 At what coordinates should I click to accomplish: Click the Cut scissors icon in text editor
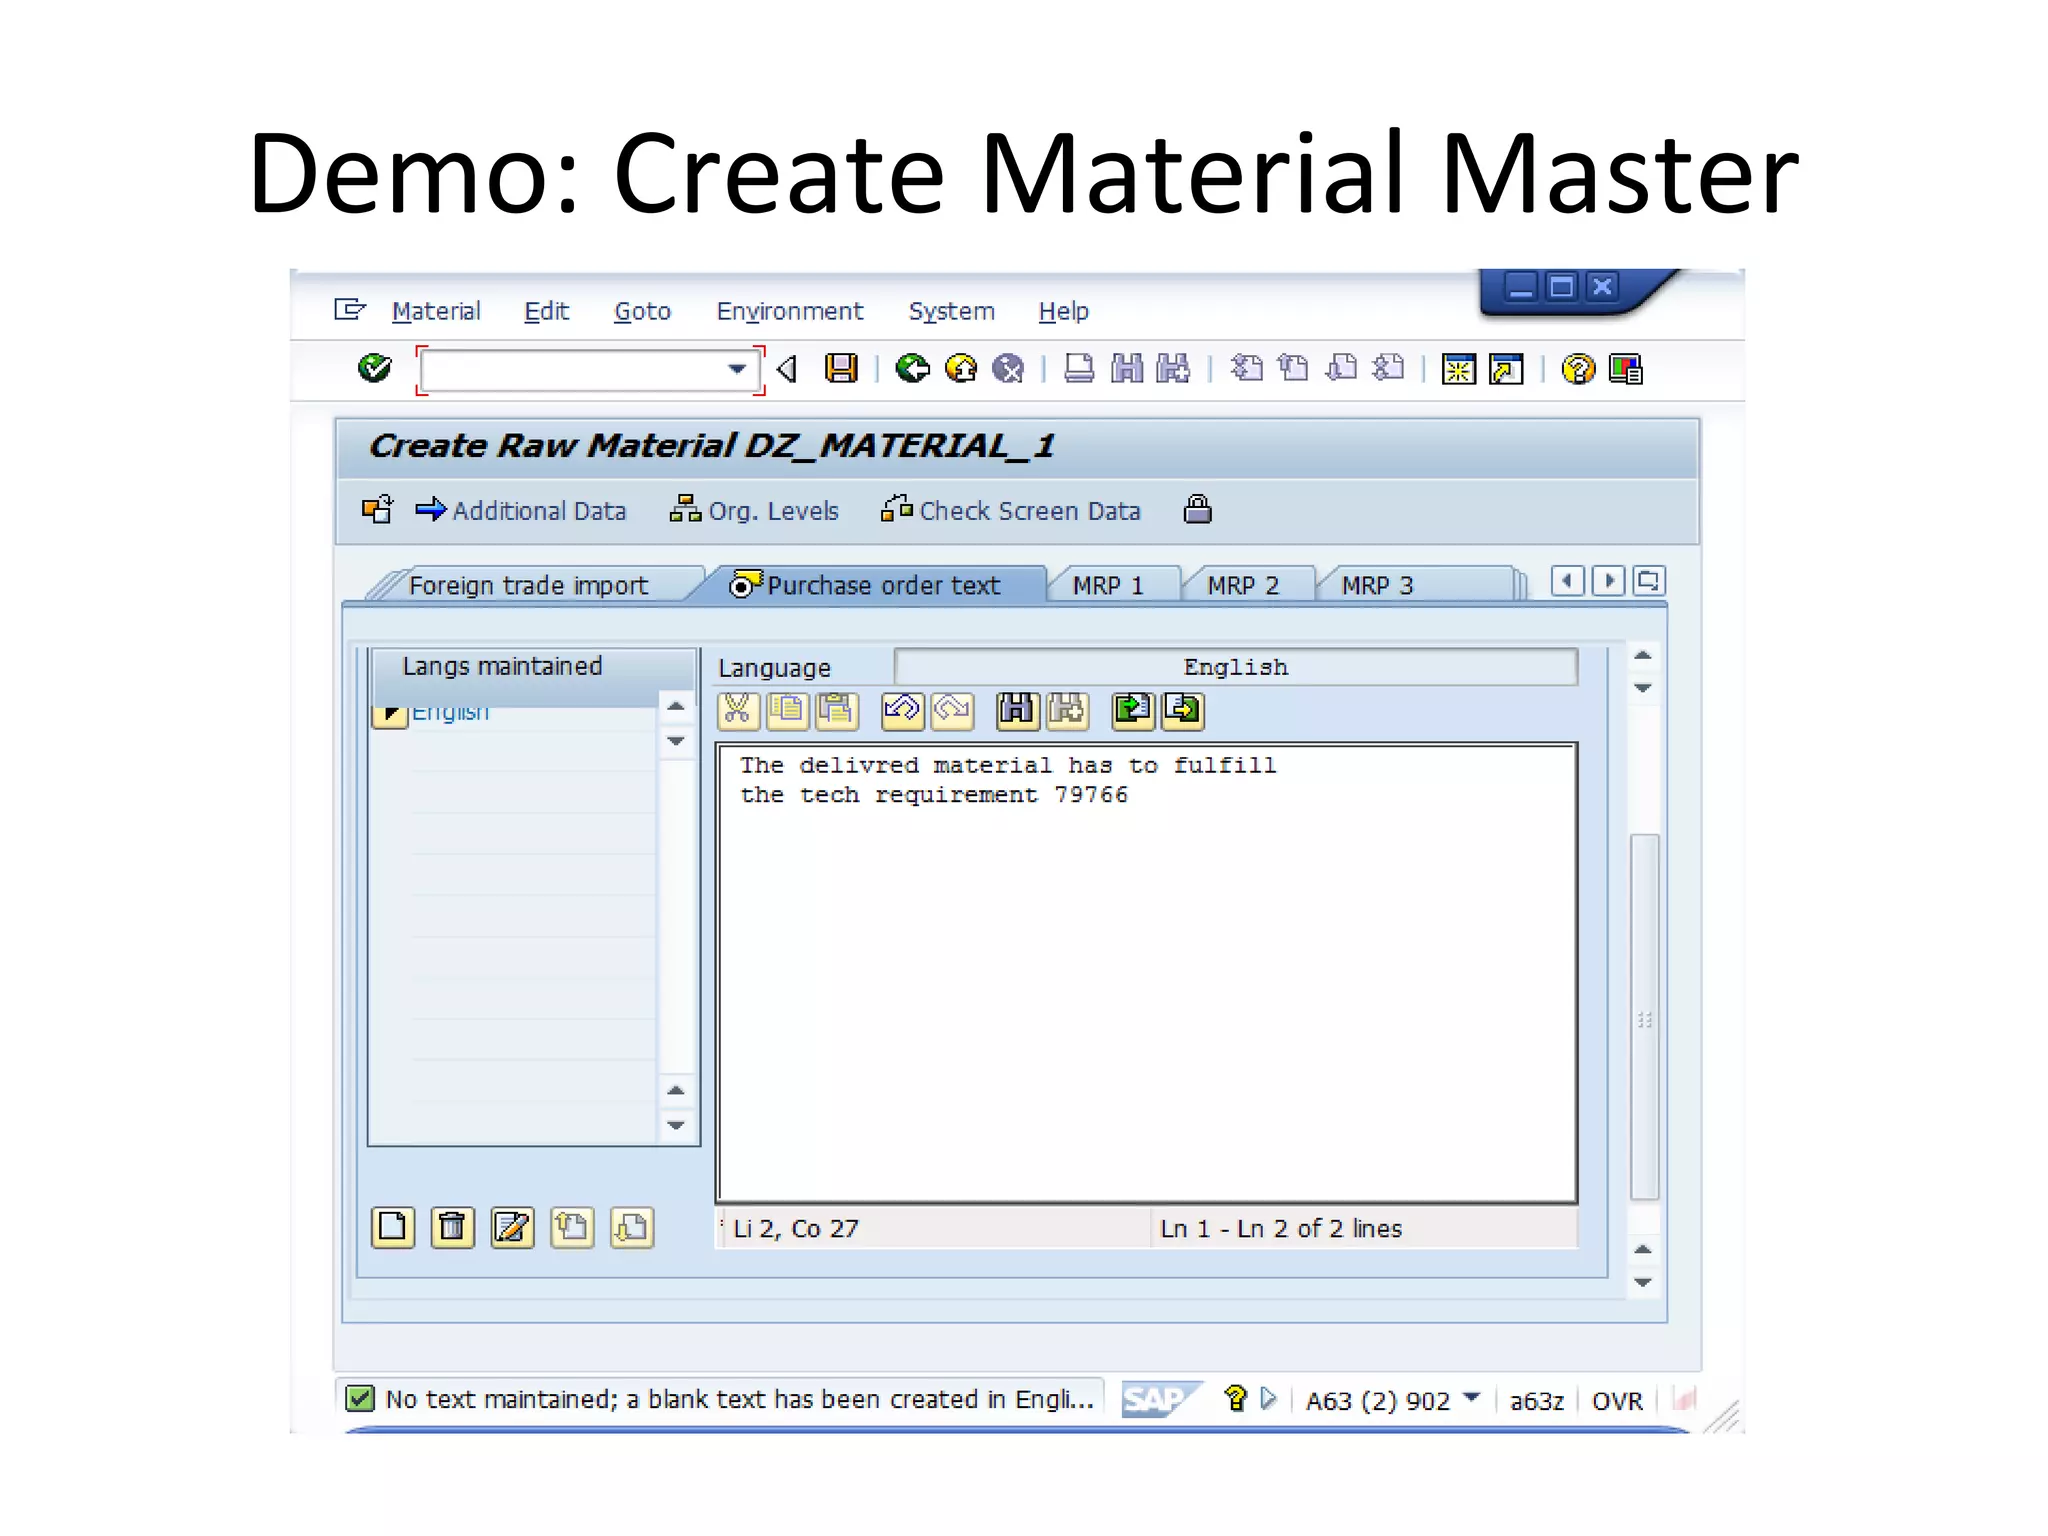point(738,710)
